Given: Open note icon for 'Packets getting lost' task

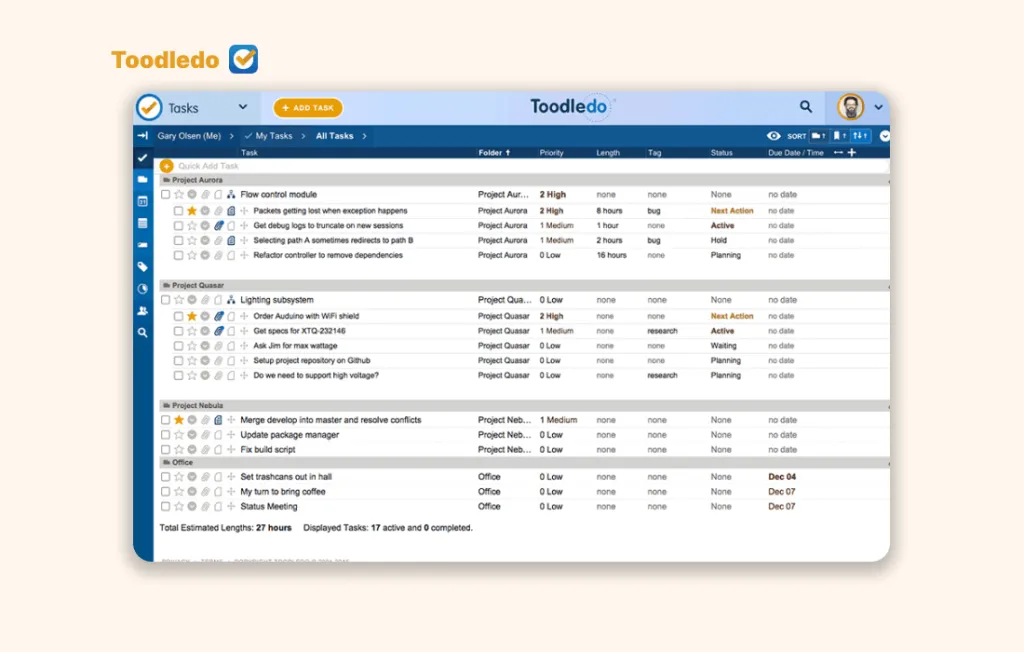Looking at the screenshot, I should click(x=231, y=211).
